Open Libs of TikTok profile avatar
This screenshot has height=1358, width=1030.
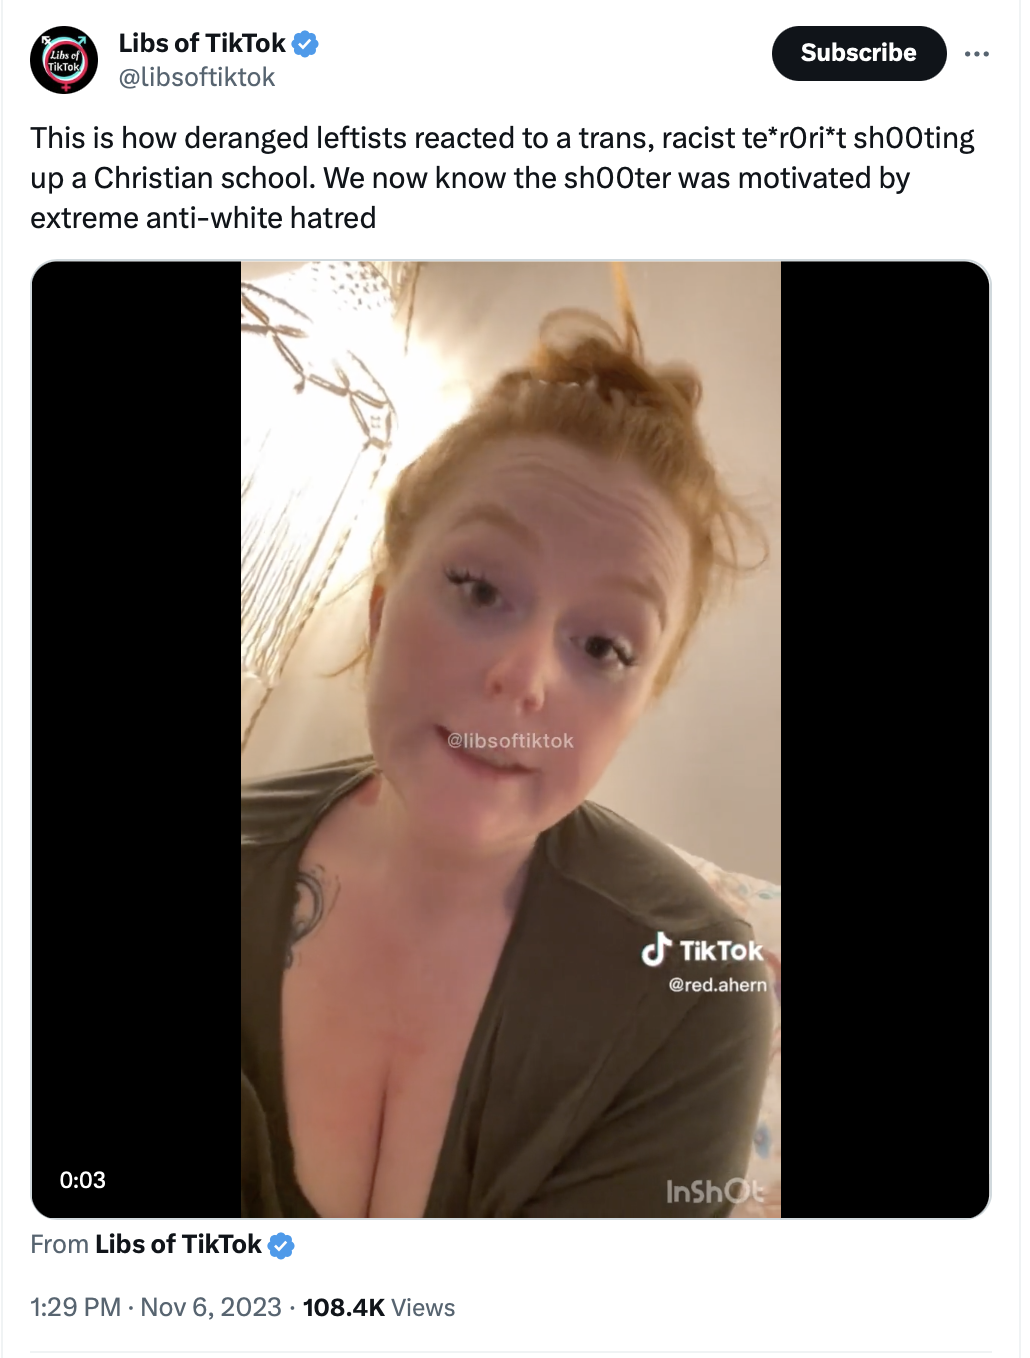(64, 60)
